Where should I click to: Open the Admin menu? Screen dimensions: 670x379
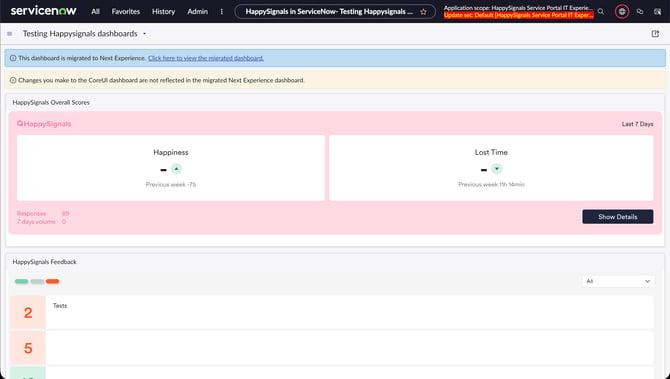pos(197,12)
